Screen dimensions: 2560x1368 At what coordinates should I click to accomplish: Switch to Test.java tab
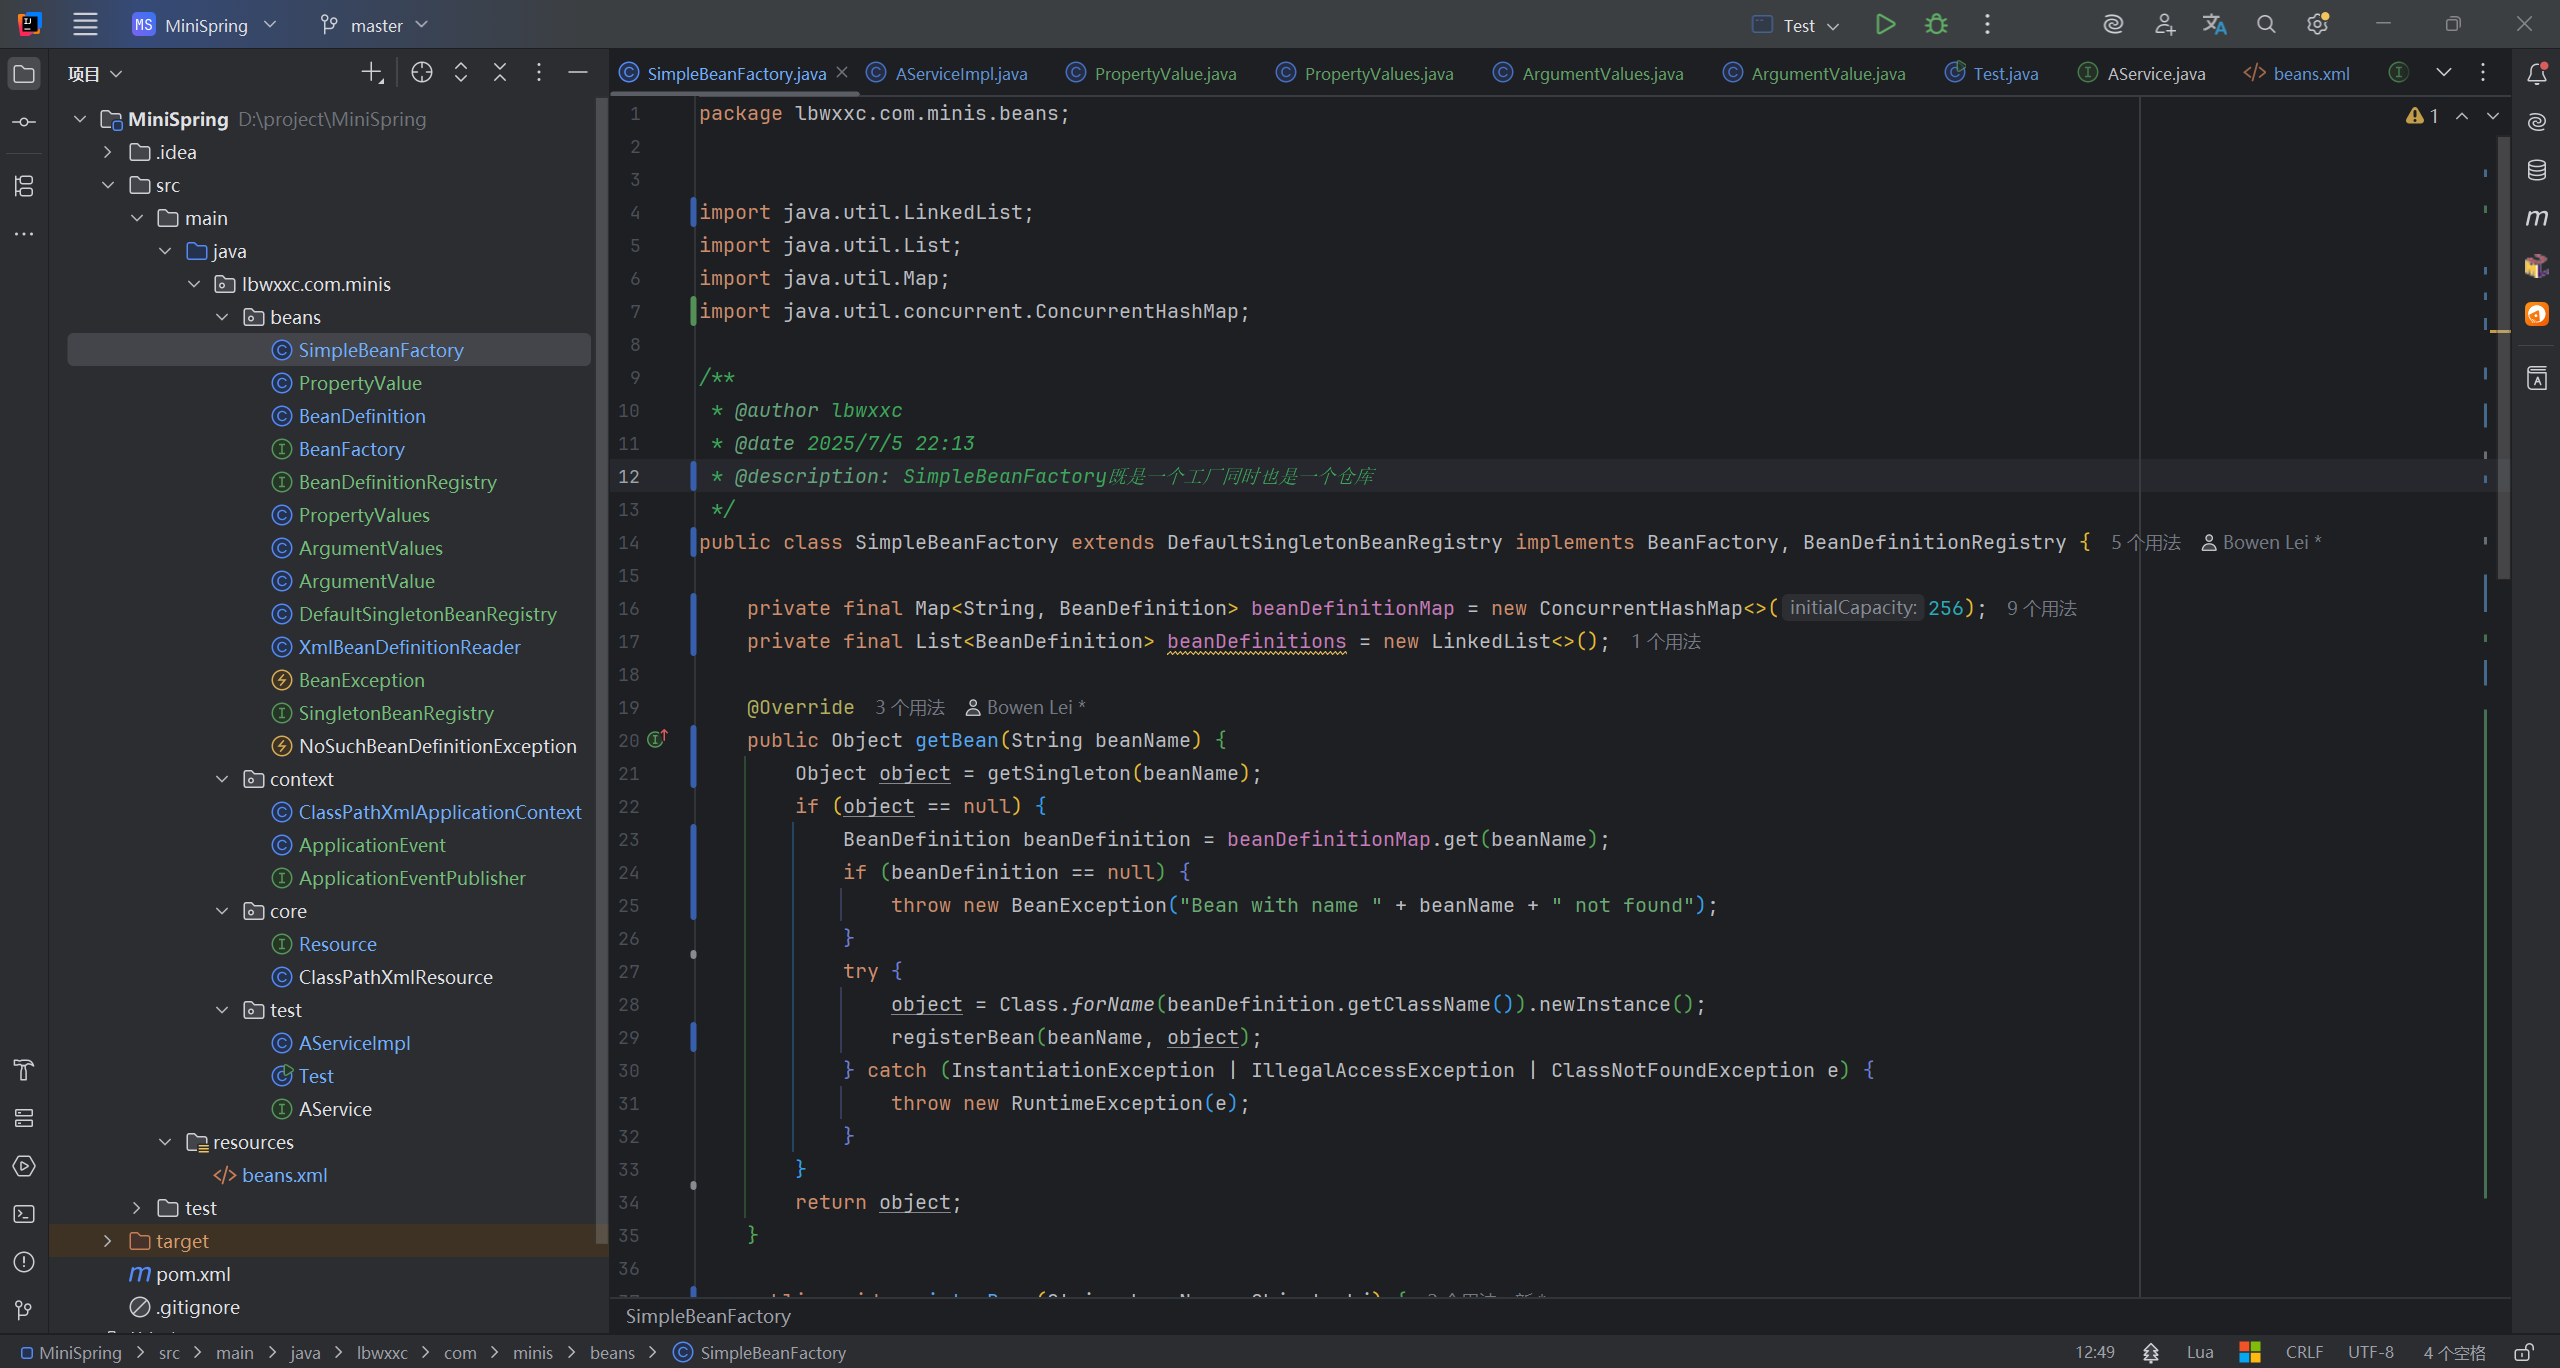pyautogui.click(x=1992, y=73)
